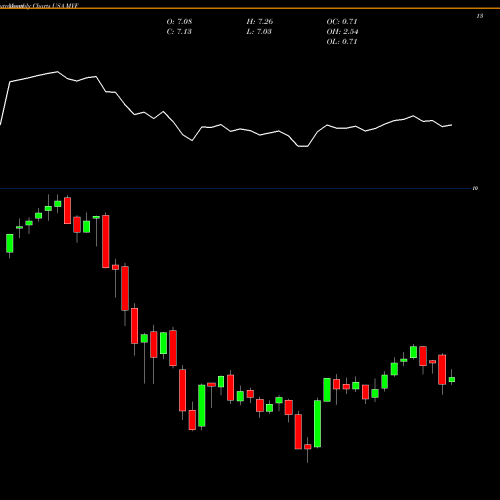Click the 'O: 7.08' open value
Screen dimensions: 500x500
[179, 21]
